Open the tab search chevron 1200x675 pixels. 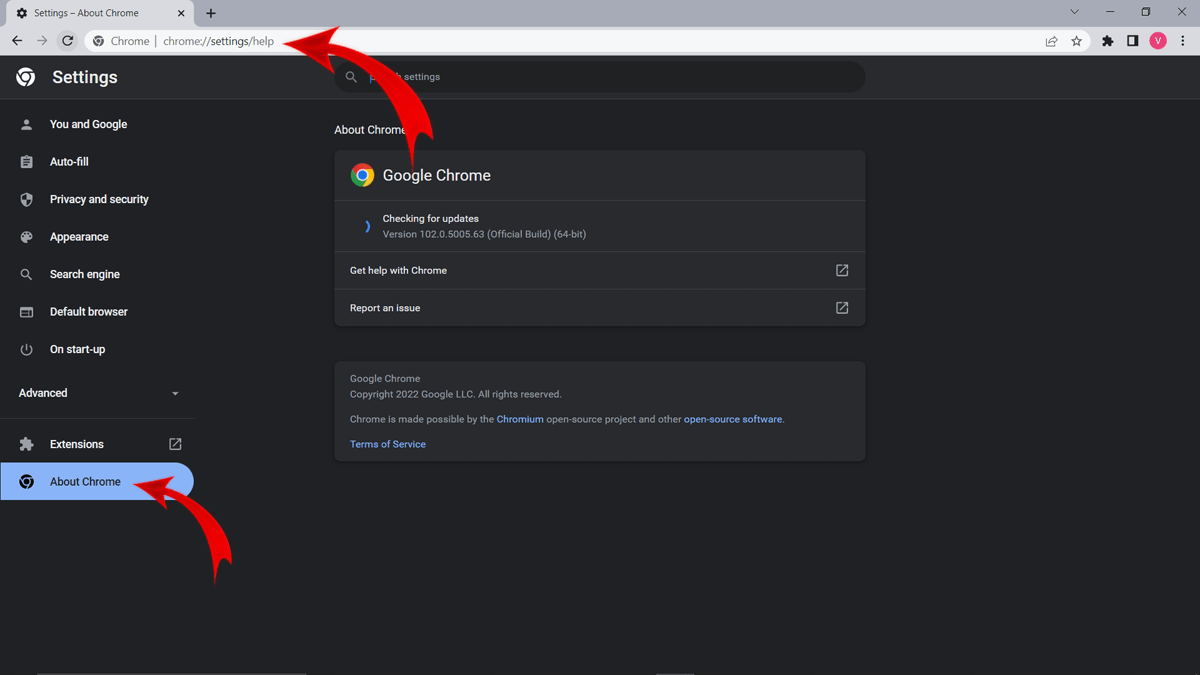[1074, 12]
